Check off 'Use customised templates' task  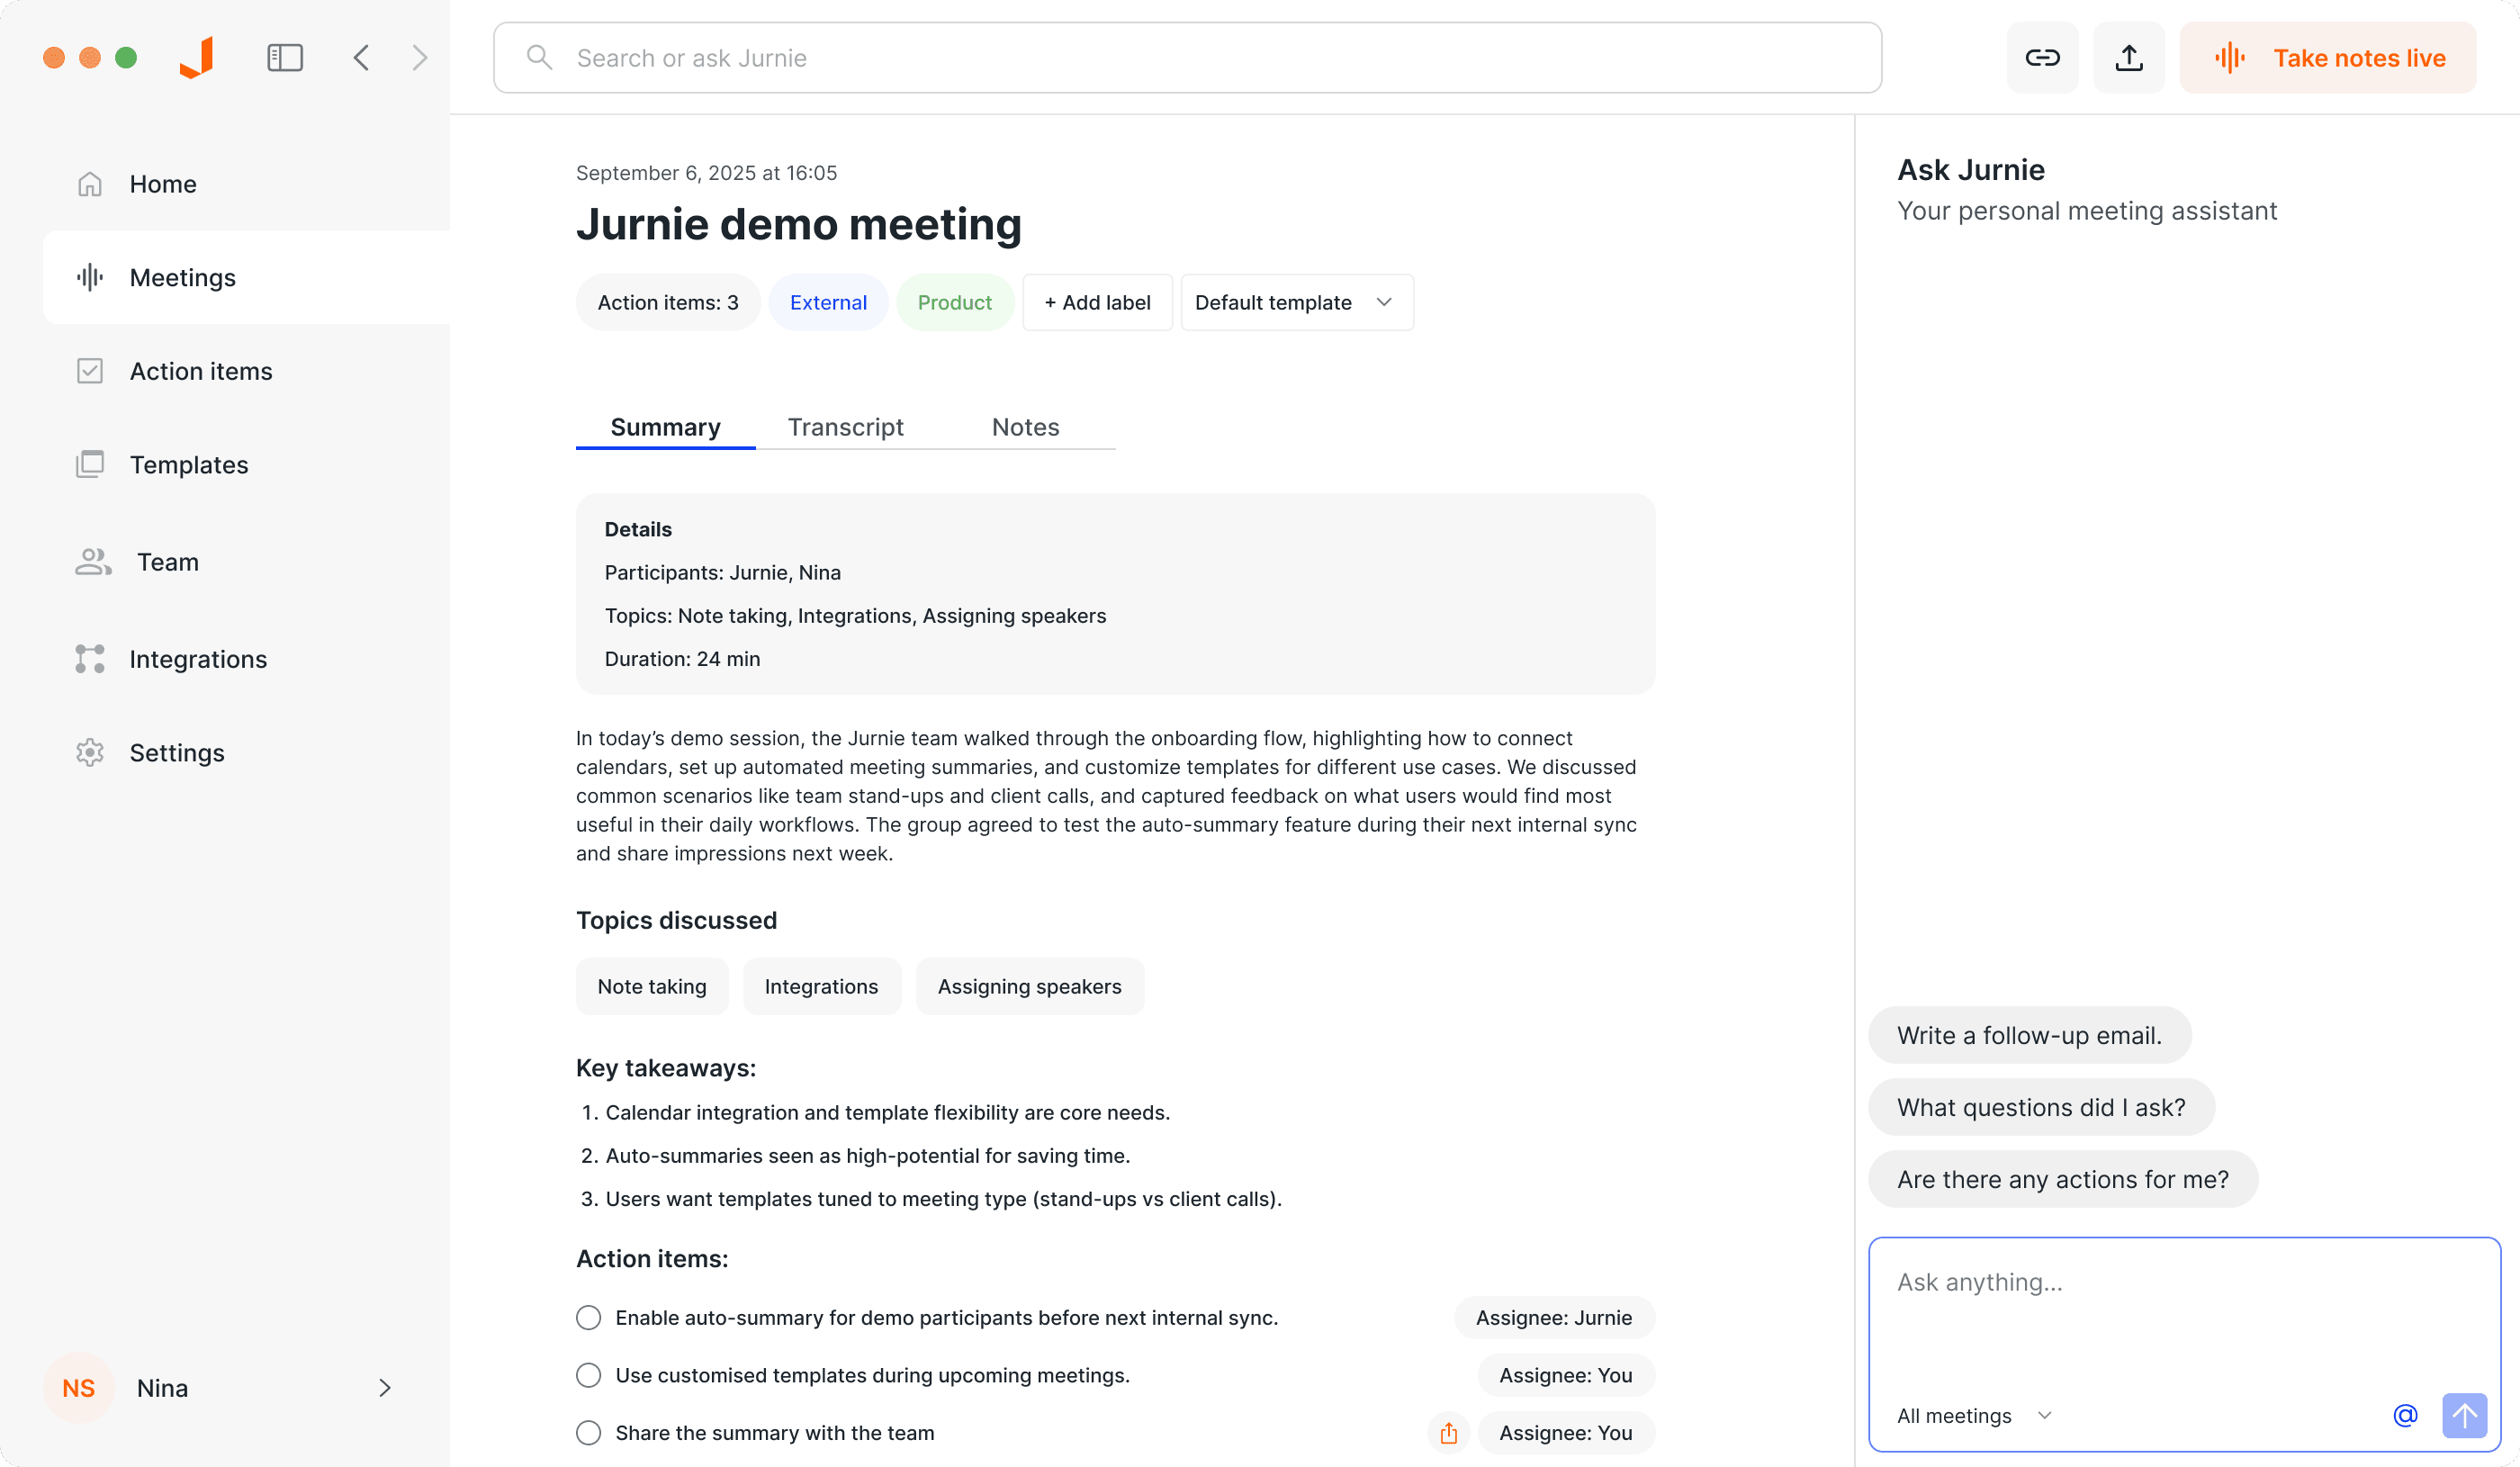click(588, 1374)
